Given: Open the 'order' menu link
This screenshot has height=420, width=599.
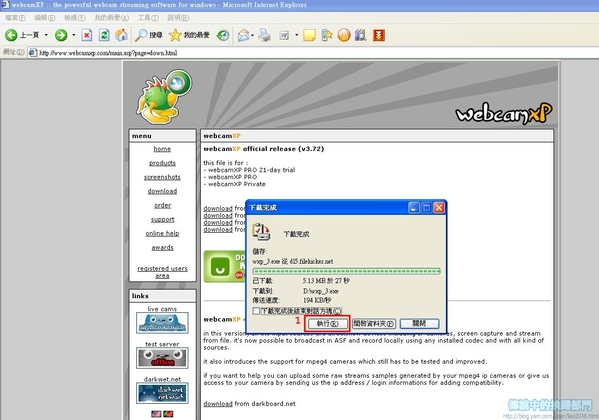Looking at the screenshot, I should [x=162, y=206].
